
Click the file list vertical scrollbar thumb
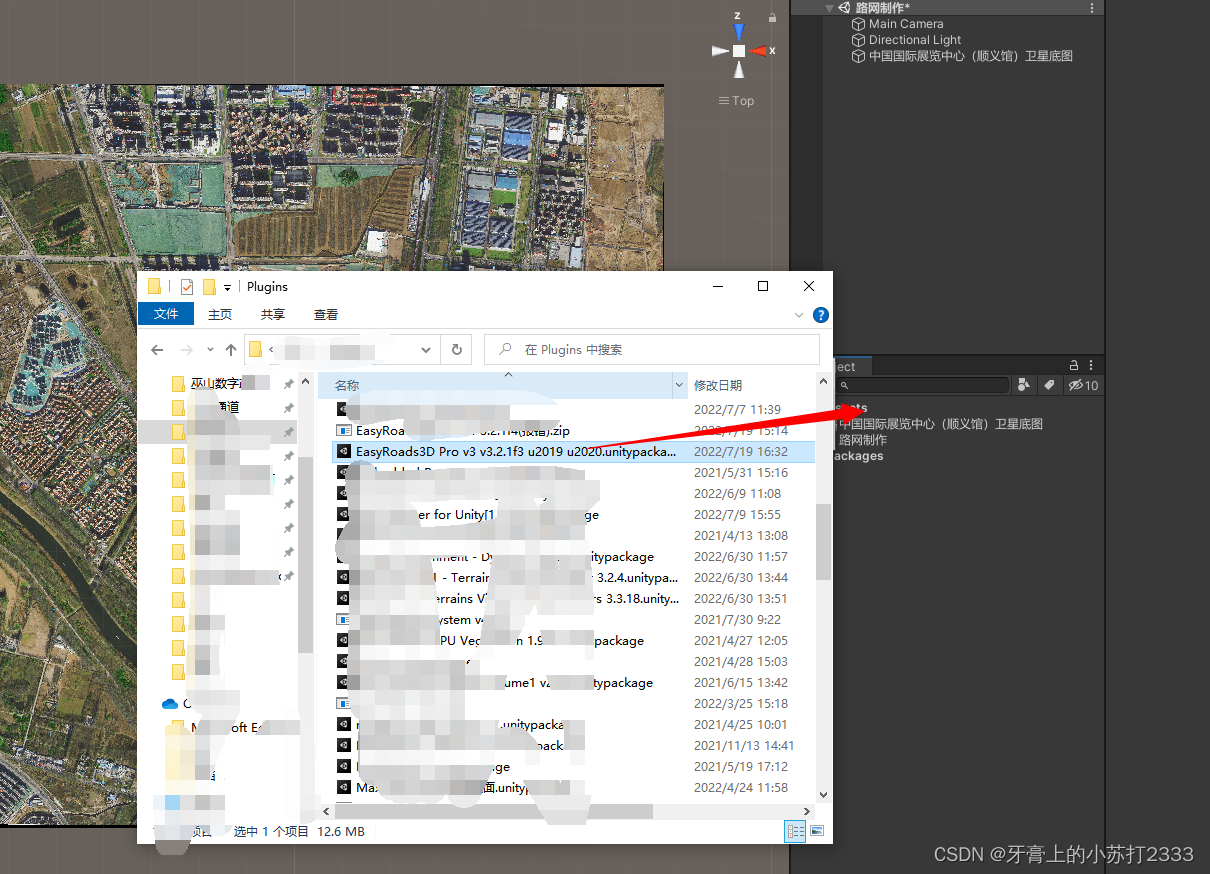(x=823, y=541)
